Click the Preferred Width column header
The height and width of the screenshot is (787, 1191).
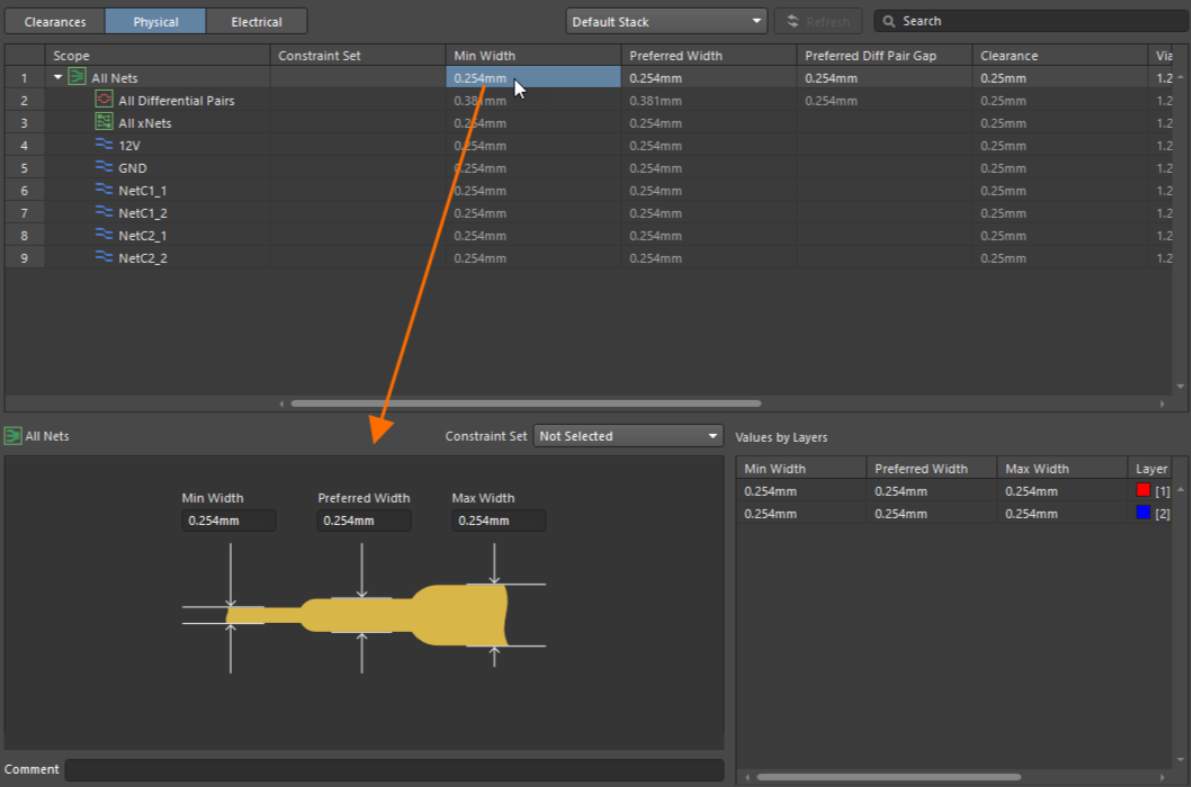click(x=708, y=56)
